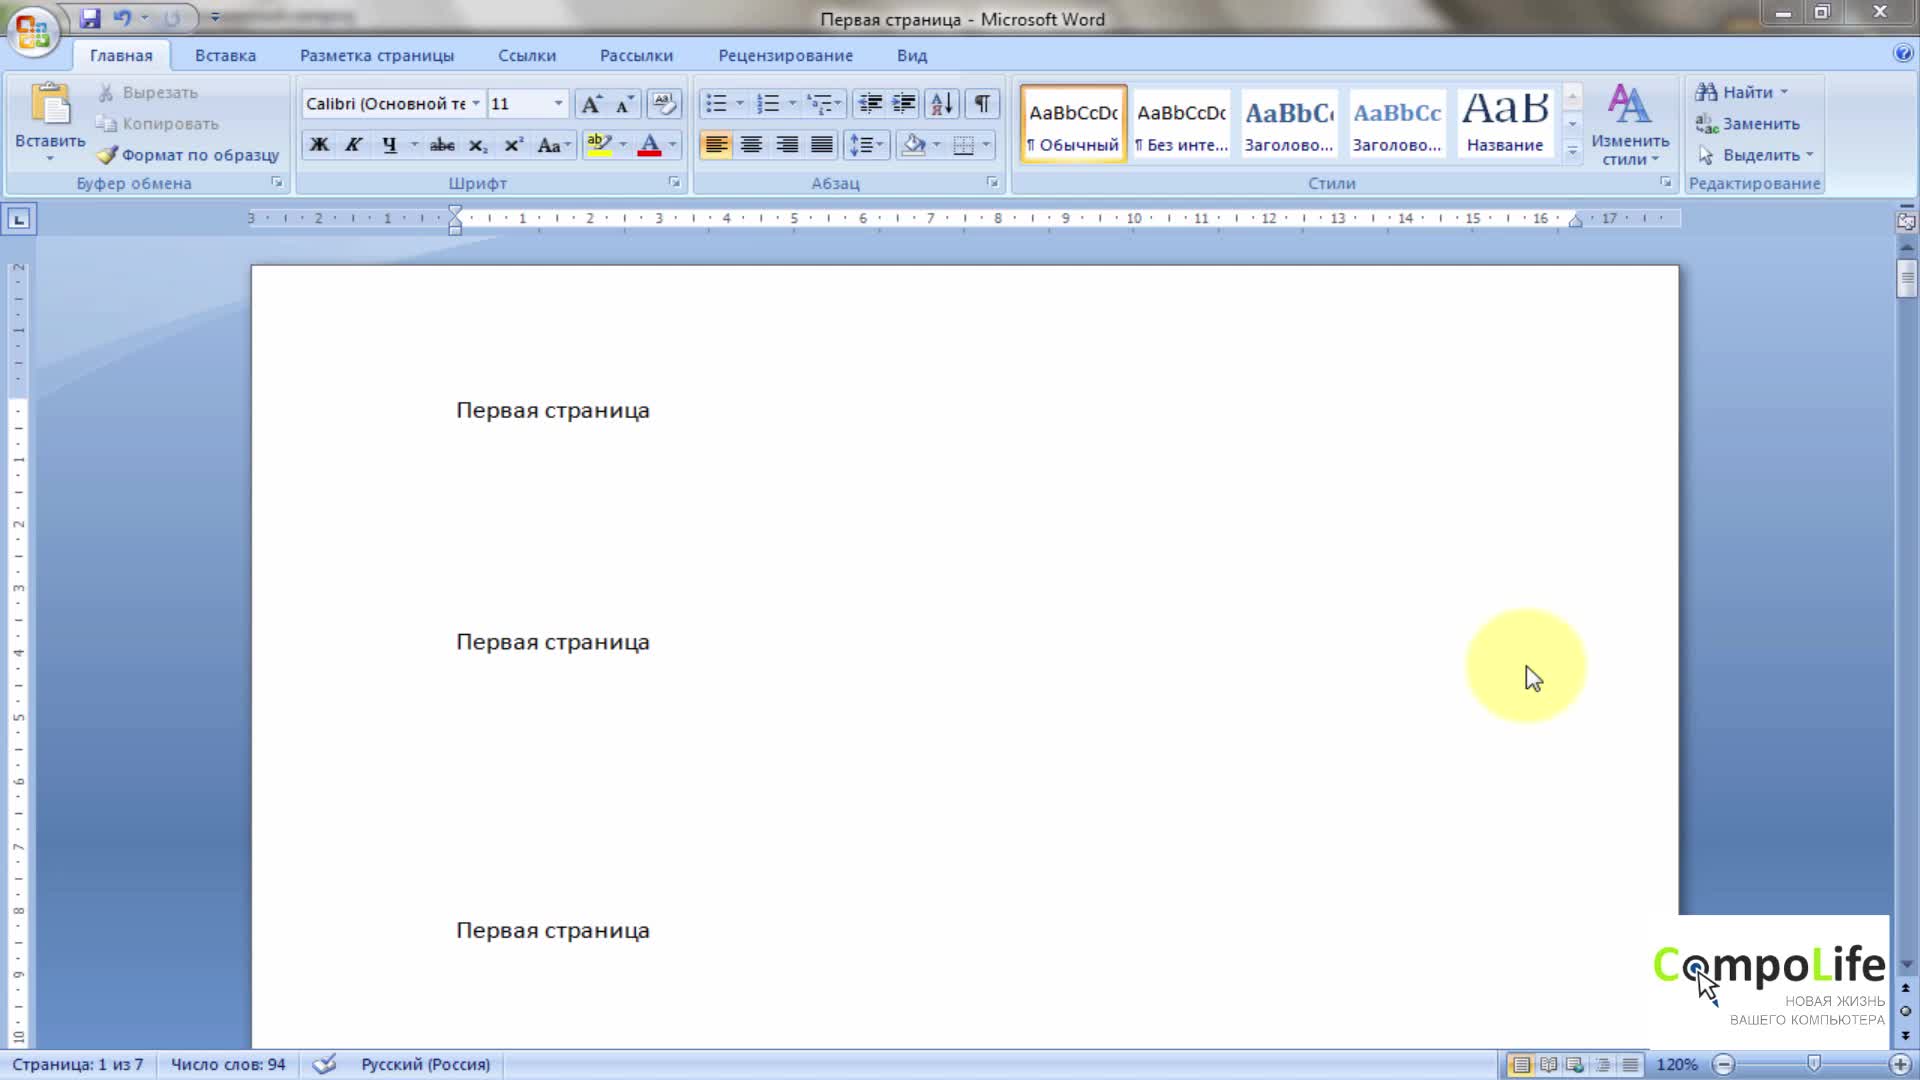Toggle align text right

click(787, 145)
